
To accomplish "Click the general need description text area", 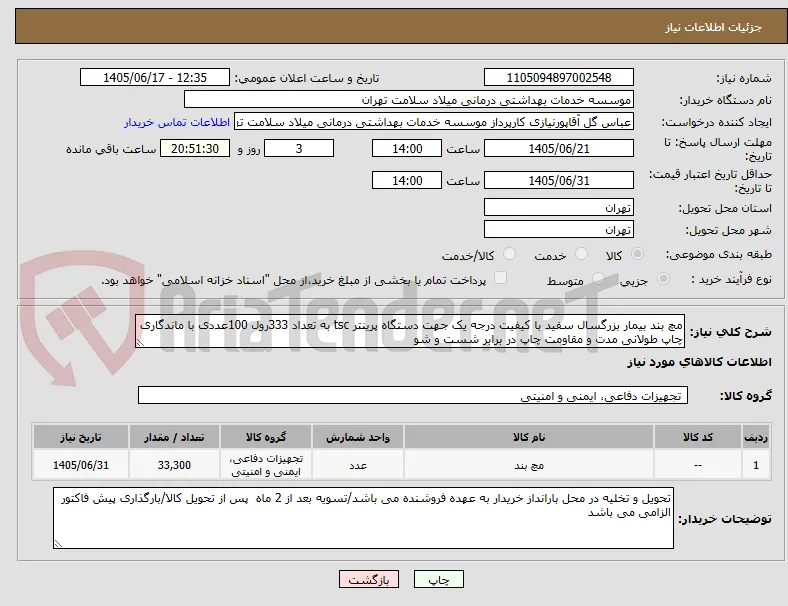I will coord(410,332).
